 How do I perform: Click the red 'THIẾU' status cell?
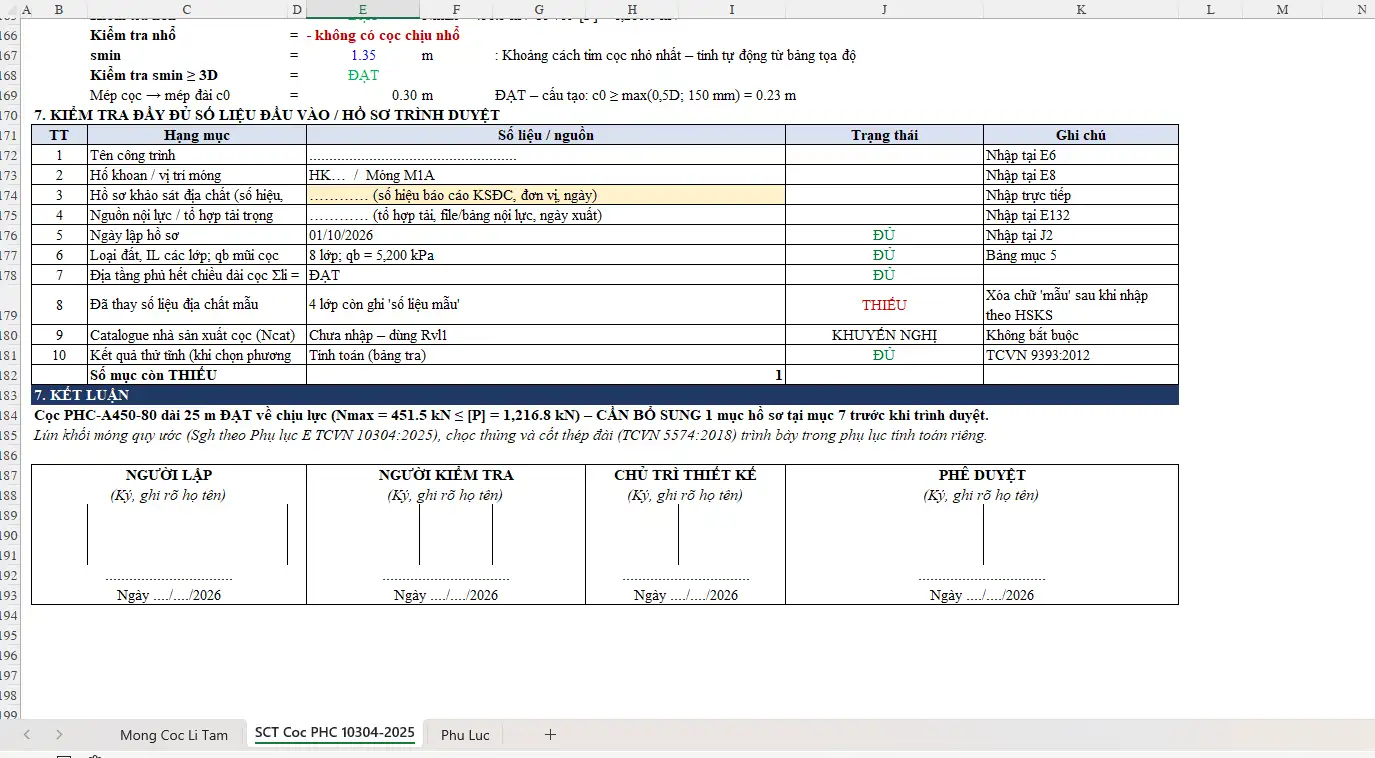pyautogui.click(x=884, y=305)
